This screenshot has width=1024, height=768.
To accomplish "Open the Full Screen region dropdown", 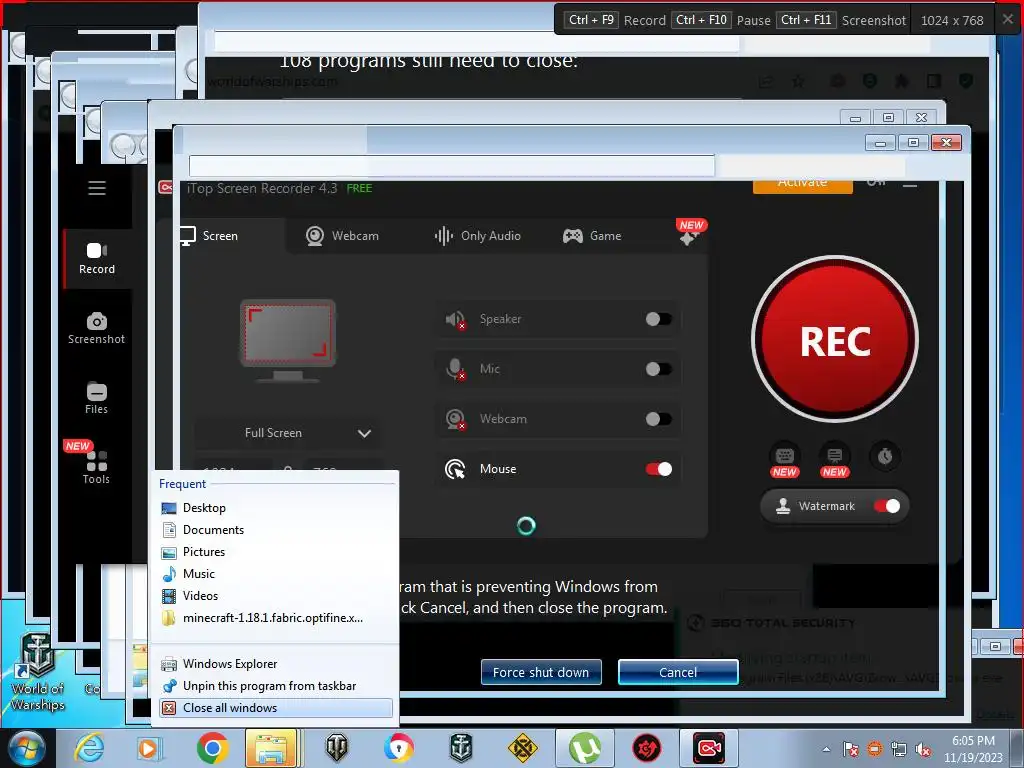I will 288,433.
